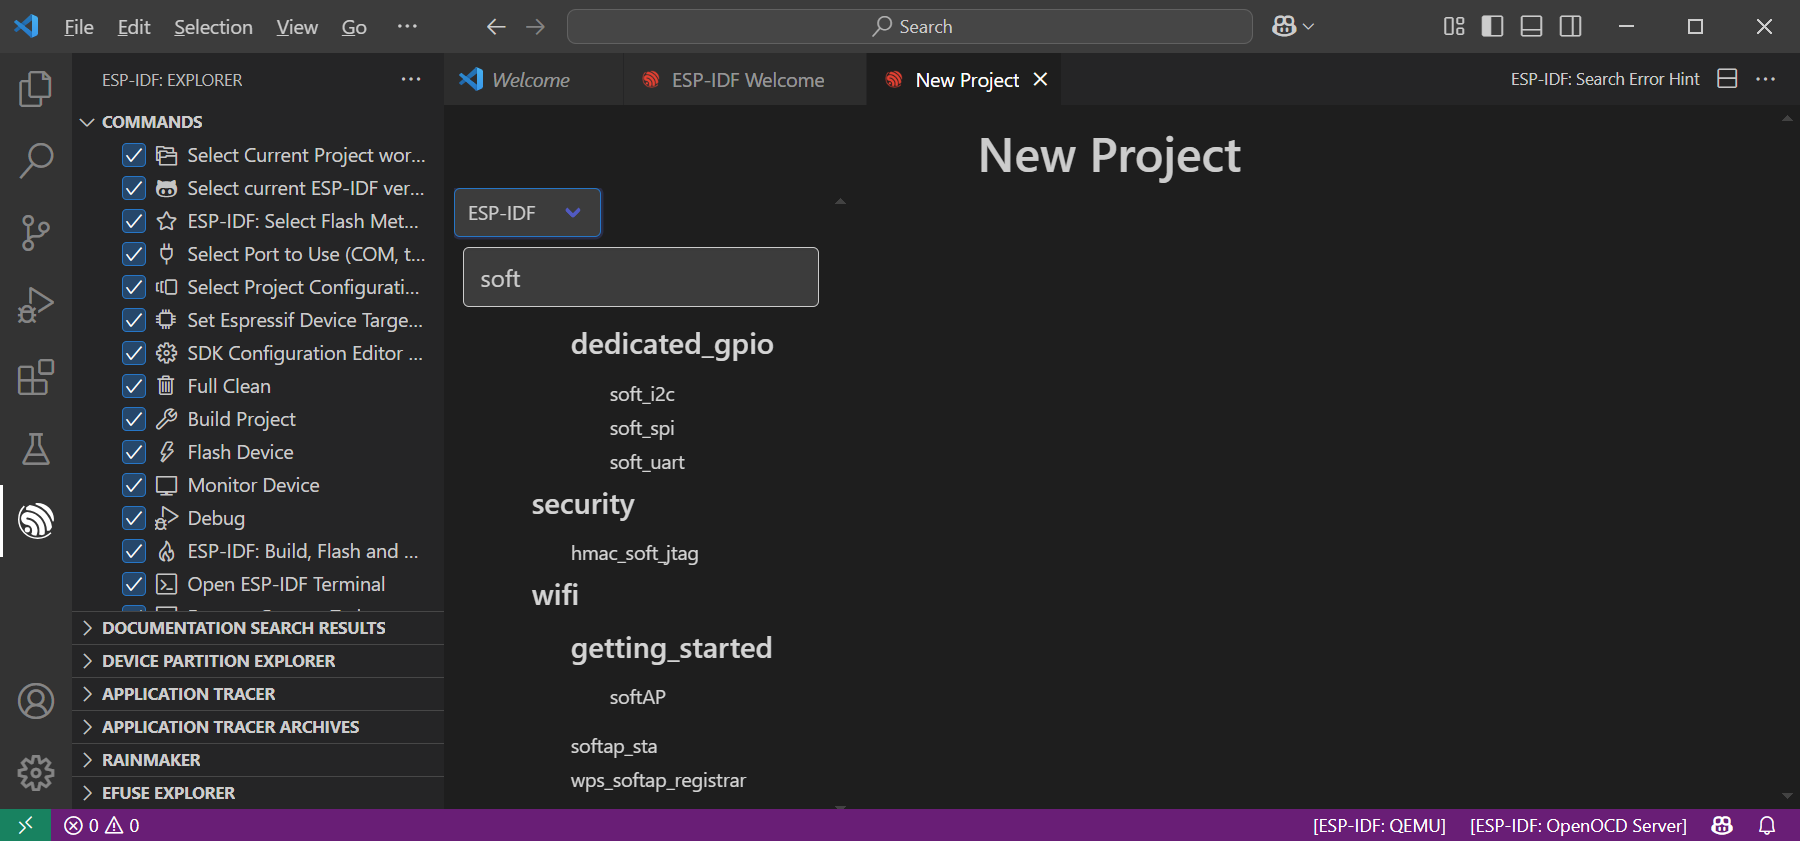Viewport: 1800px width, 841px height.
Task: Go forward with the right arrow
Action: [536, 27]
